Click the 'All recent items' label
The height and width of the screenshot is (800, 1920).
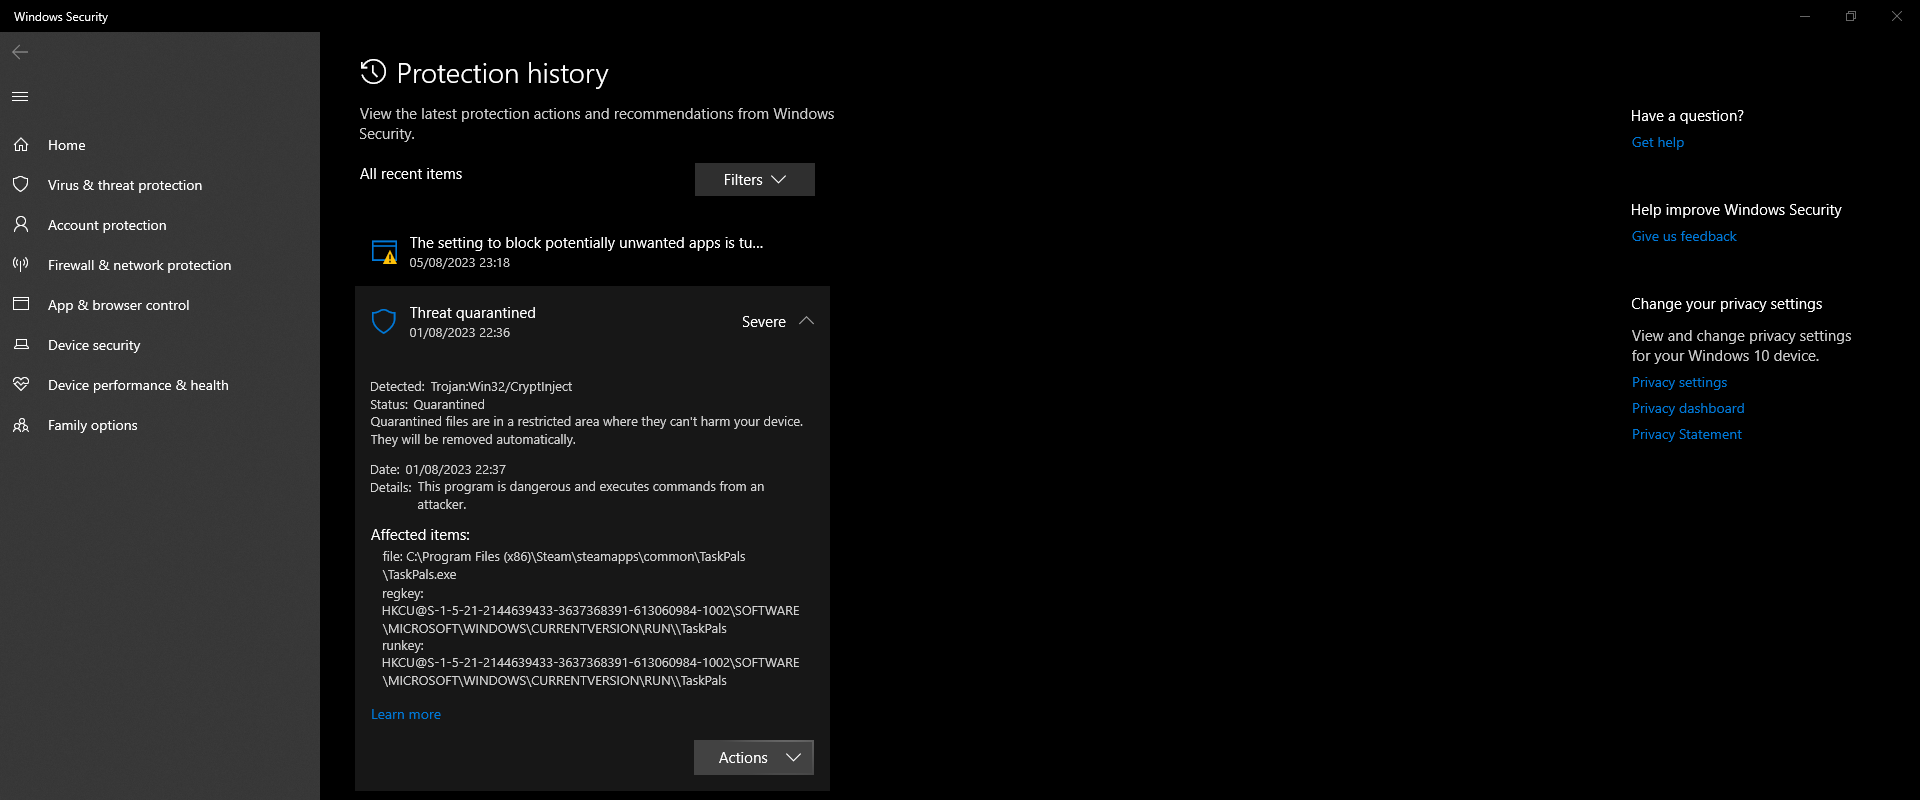[411, 174]
